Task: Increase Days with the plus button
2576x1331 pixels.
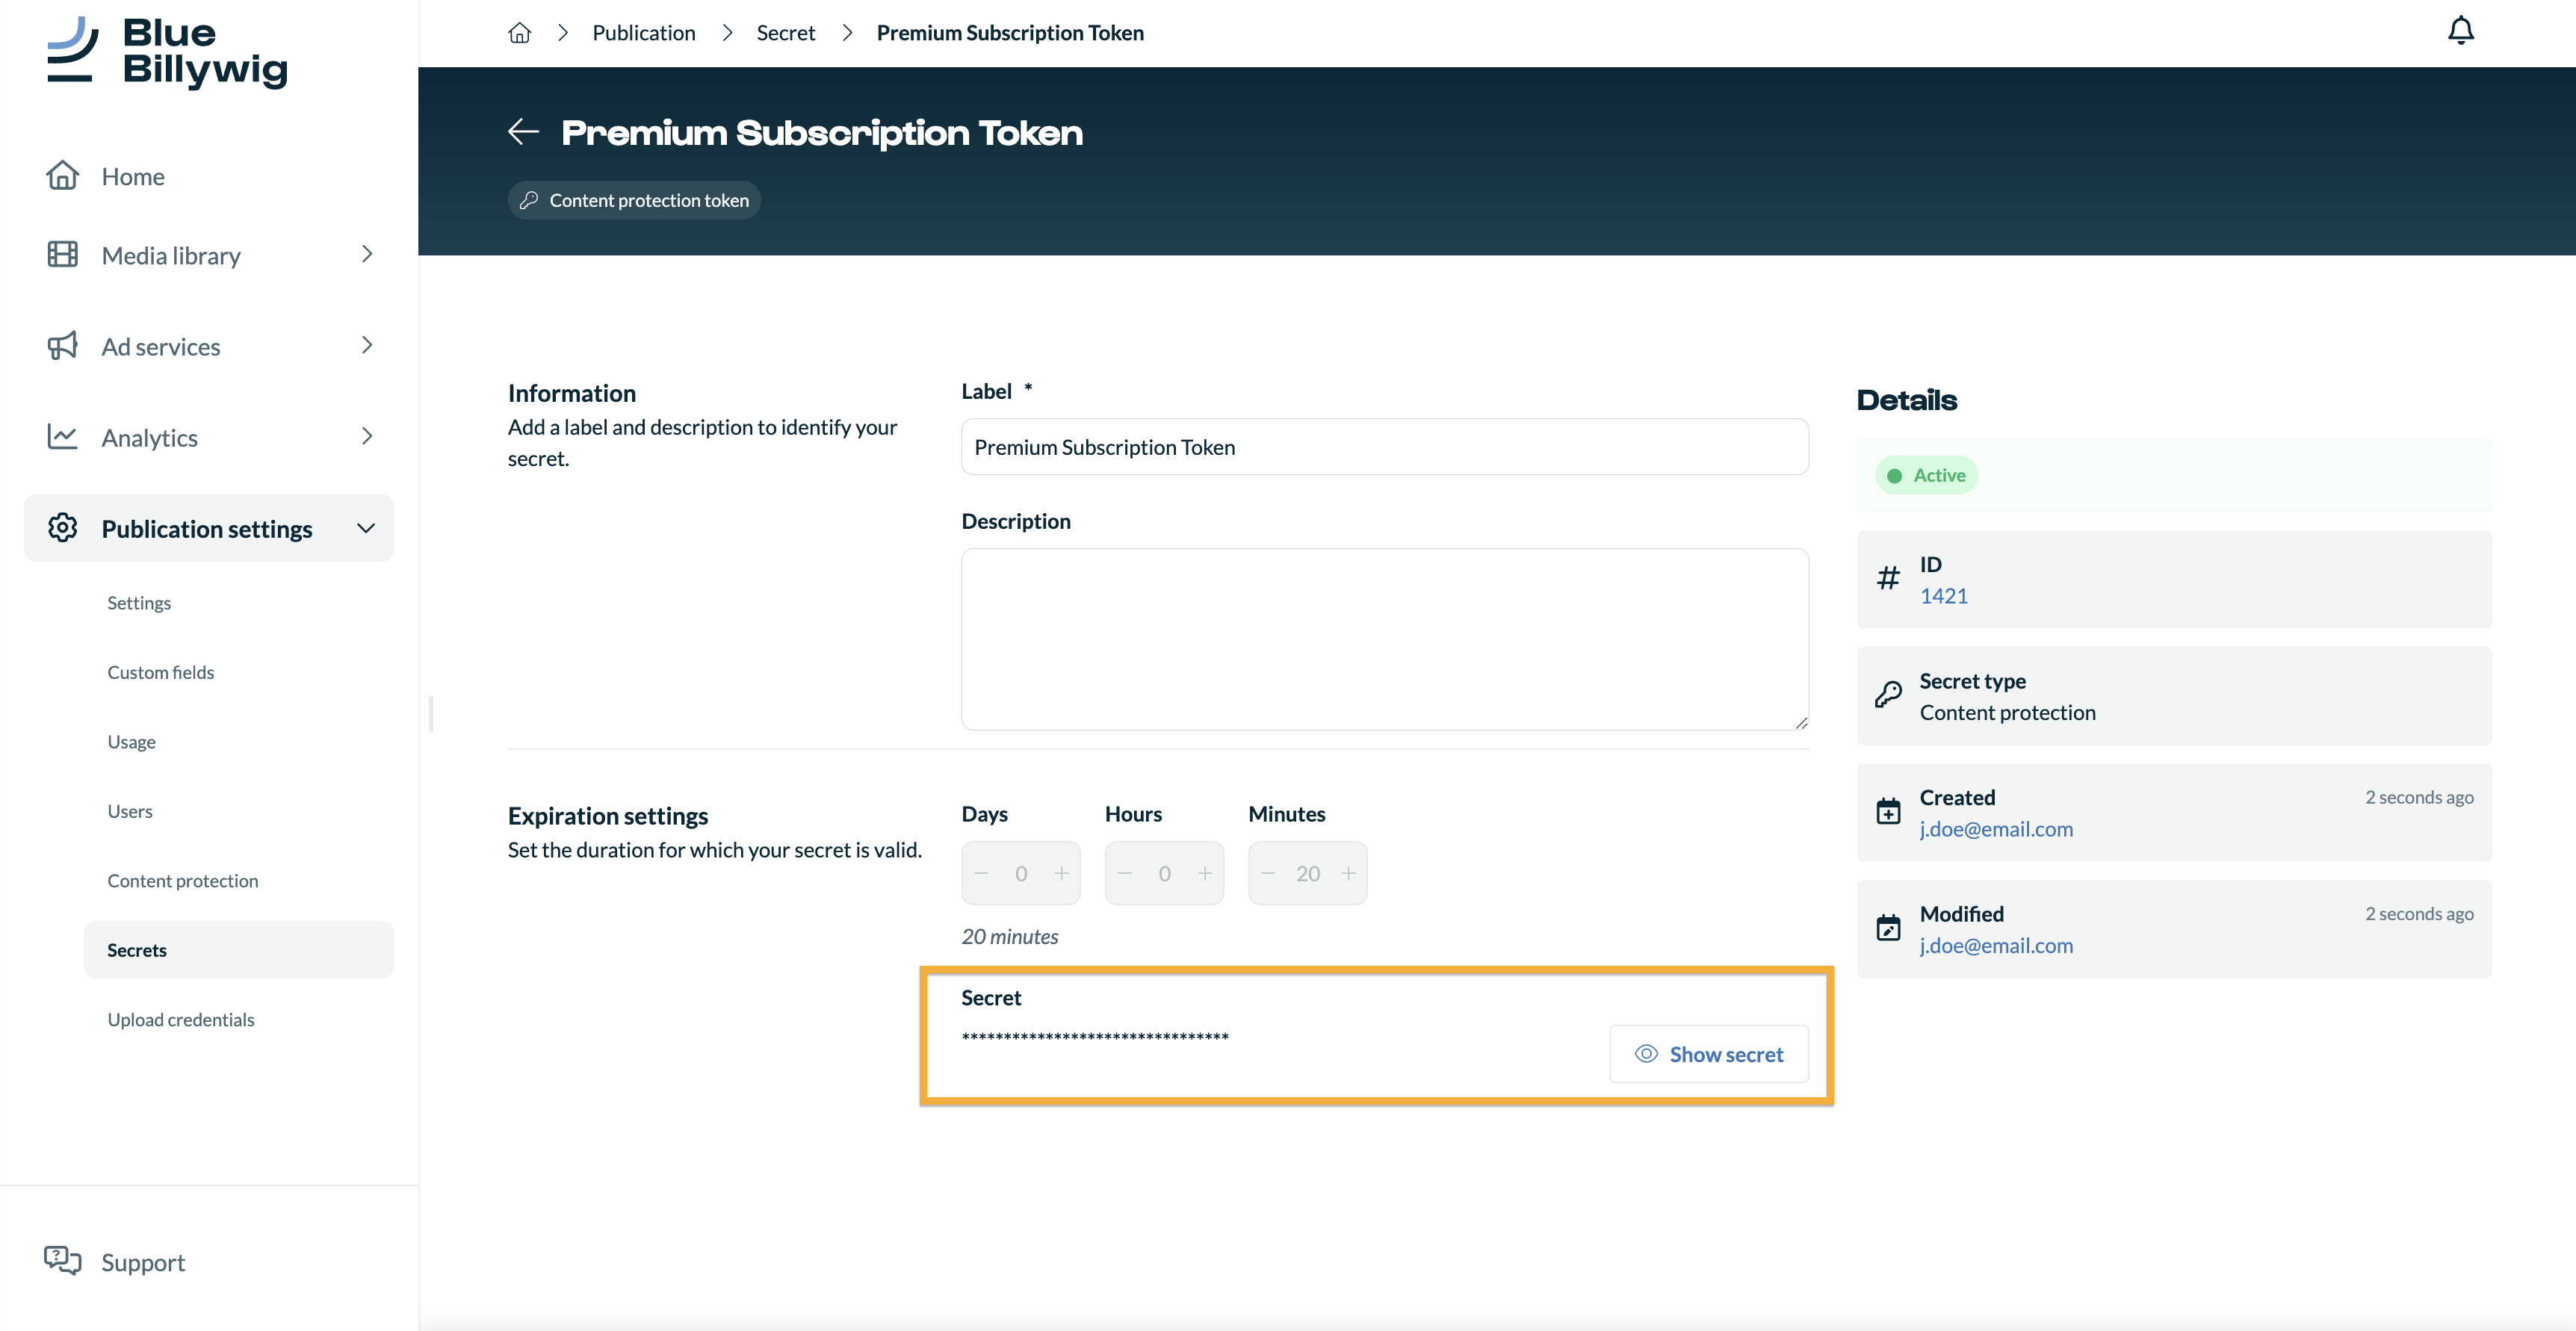Action: pyautogui.click(x=1061, y=873)
